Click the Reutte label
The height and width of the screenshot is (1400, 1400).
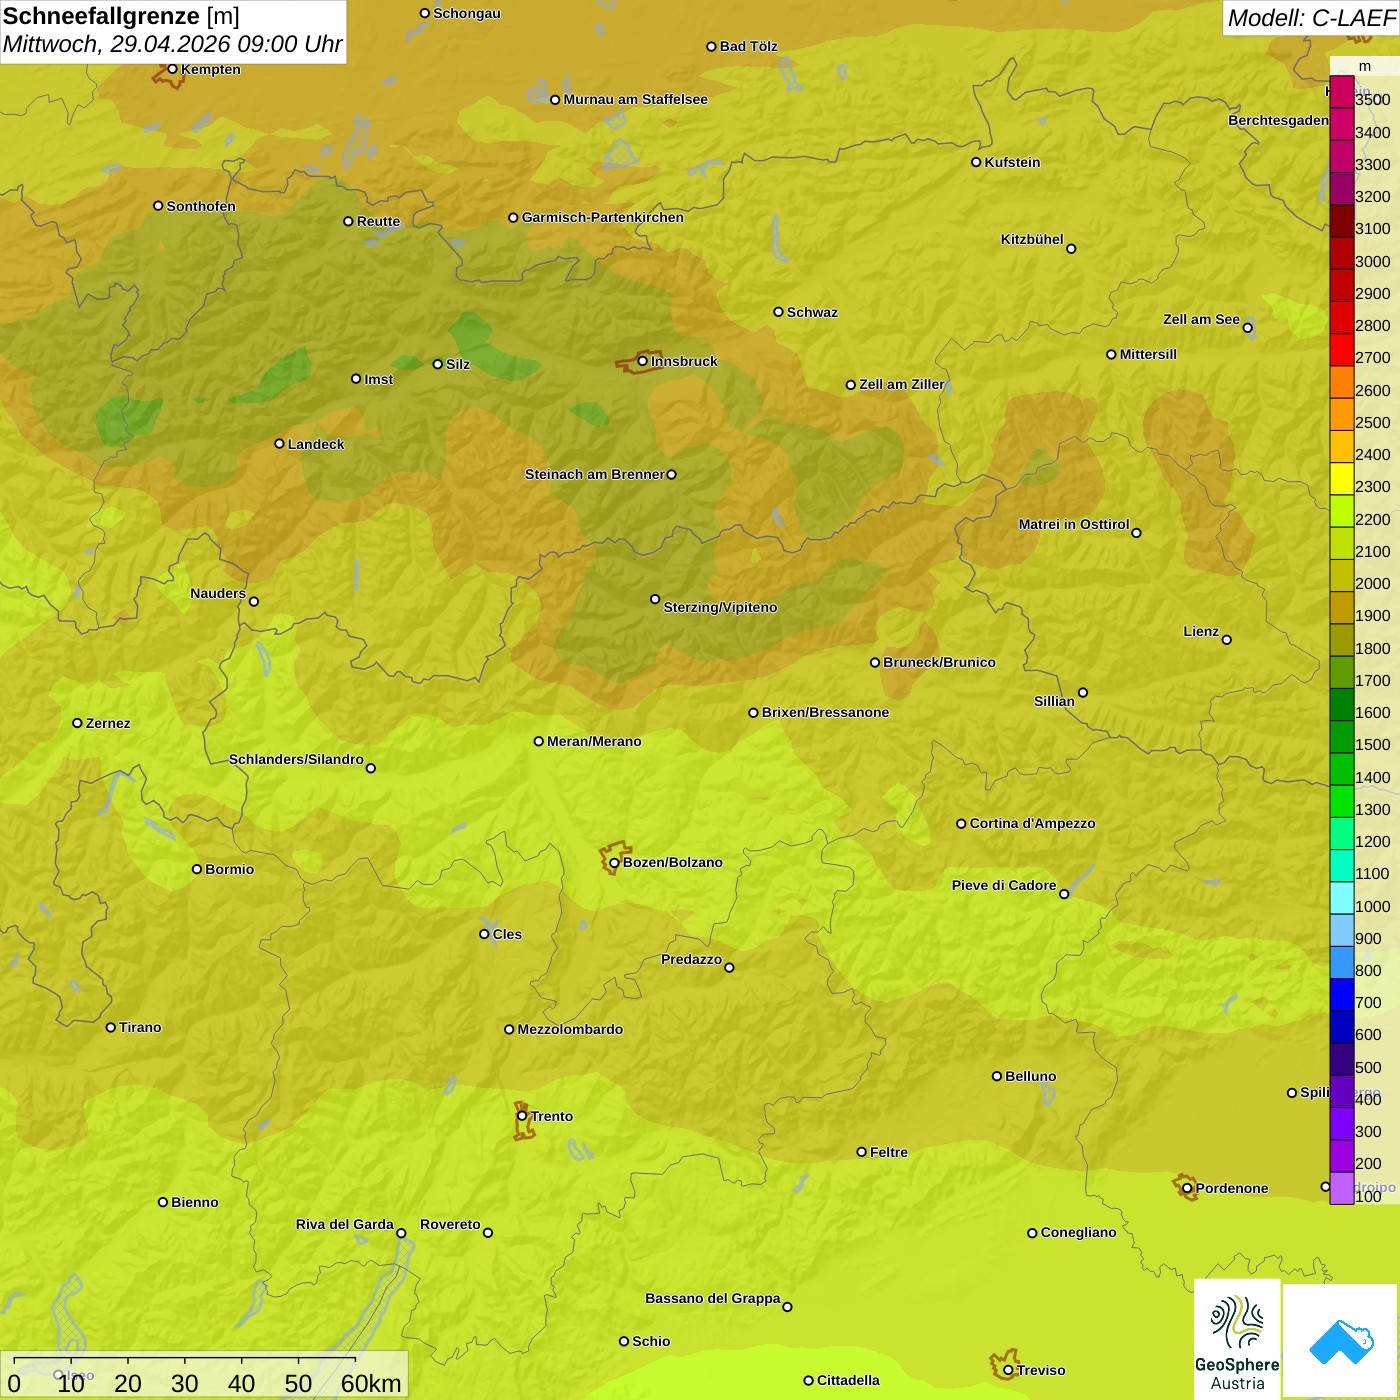tap(378, 221)
